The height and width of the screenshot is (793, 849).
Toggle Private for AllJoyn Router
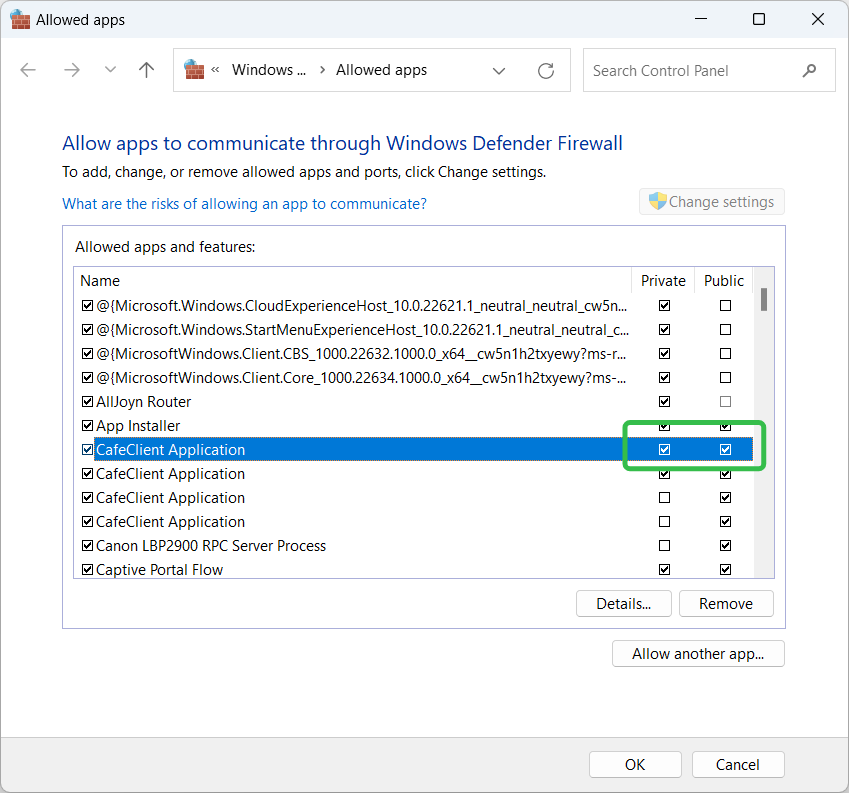pyautogui.click(x=664, y=402)
